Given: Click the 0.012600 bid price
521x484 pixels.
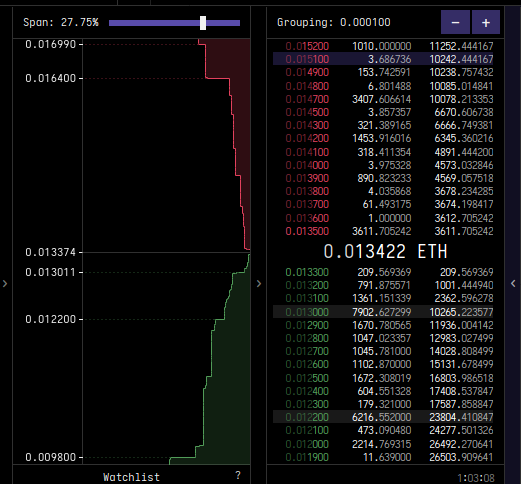Looking at the screenshot, I should coord(307,364).
